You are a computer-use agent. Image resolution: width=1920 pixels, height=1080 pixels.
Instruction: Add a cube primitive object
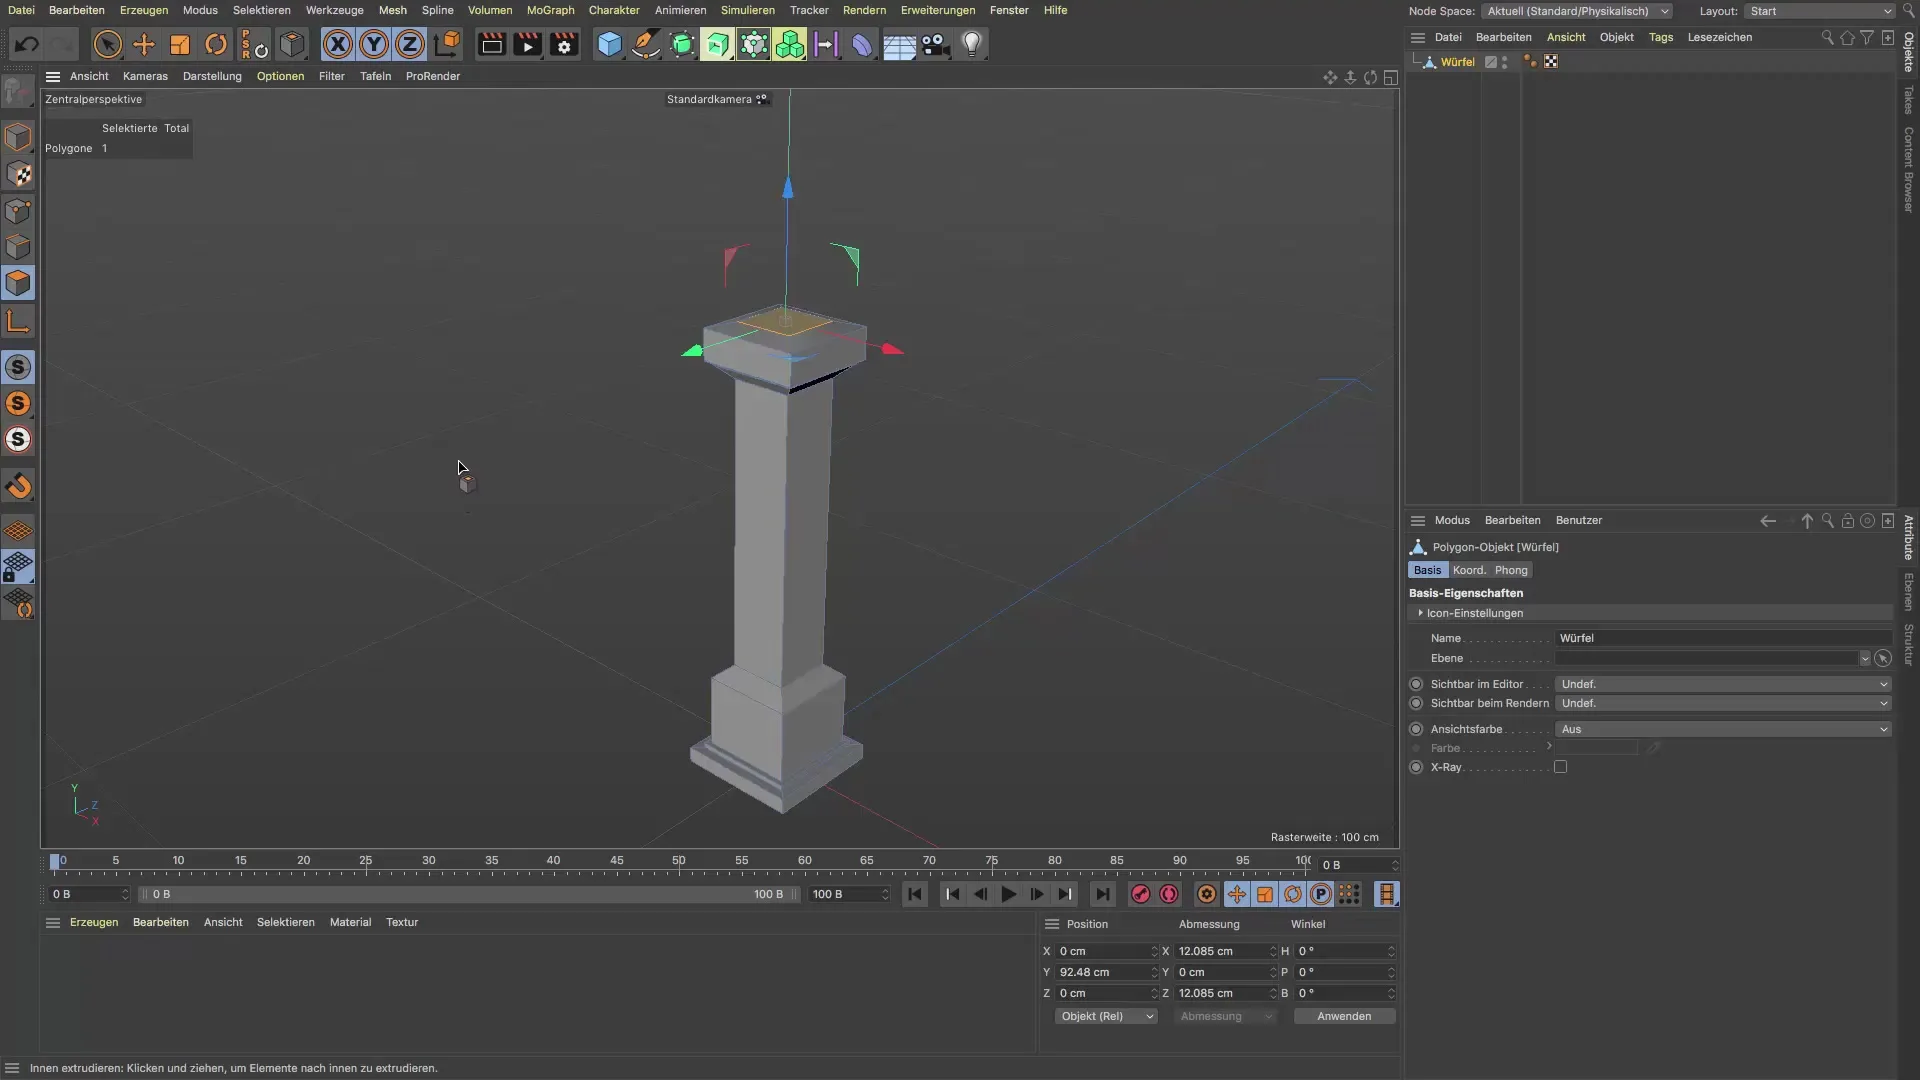click(x=609, y=44)
